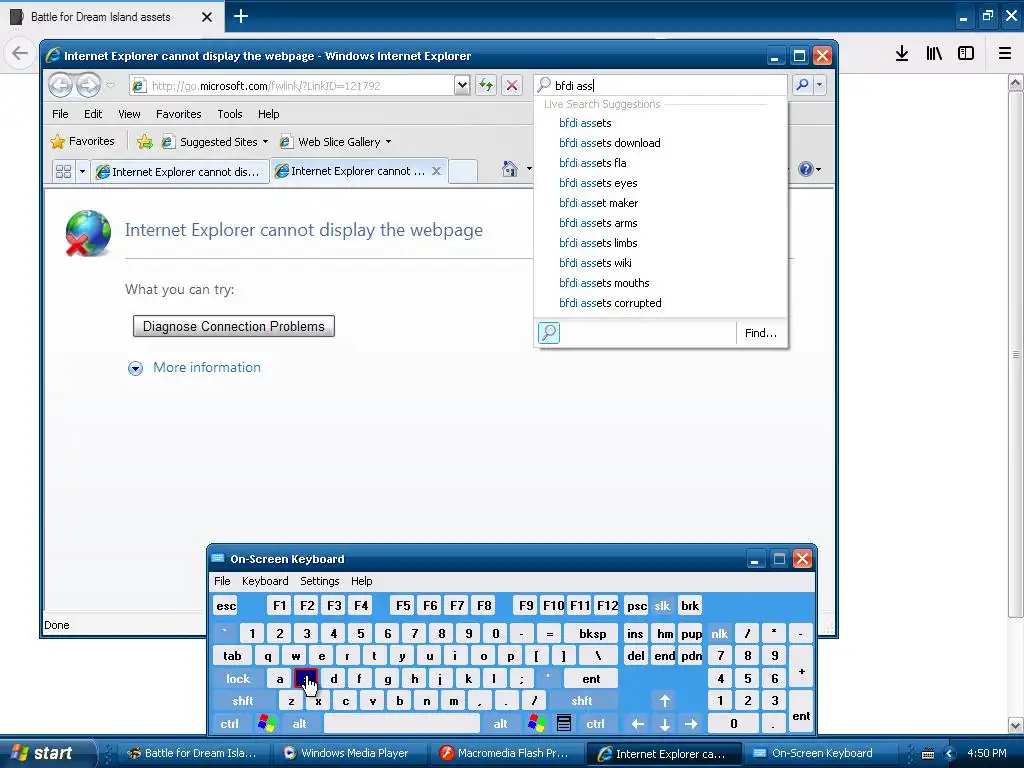Click the Add to Favorites Bar icon

[144, 141]
